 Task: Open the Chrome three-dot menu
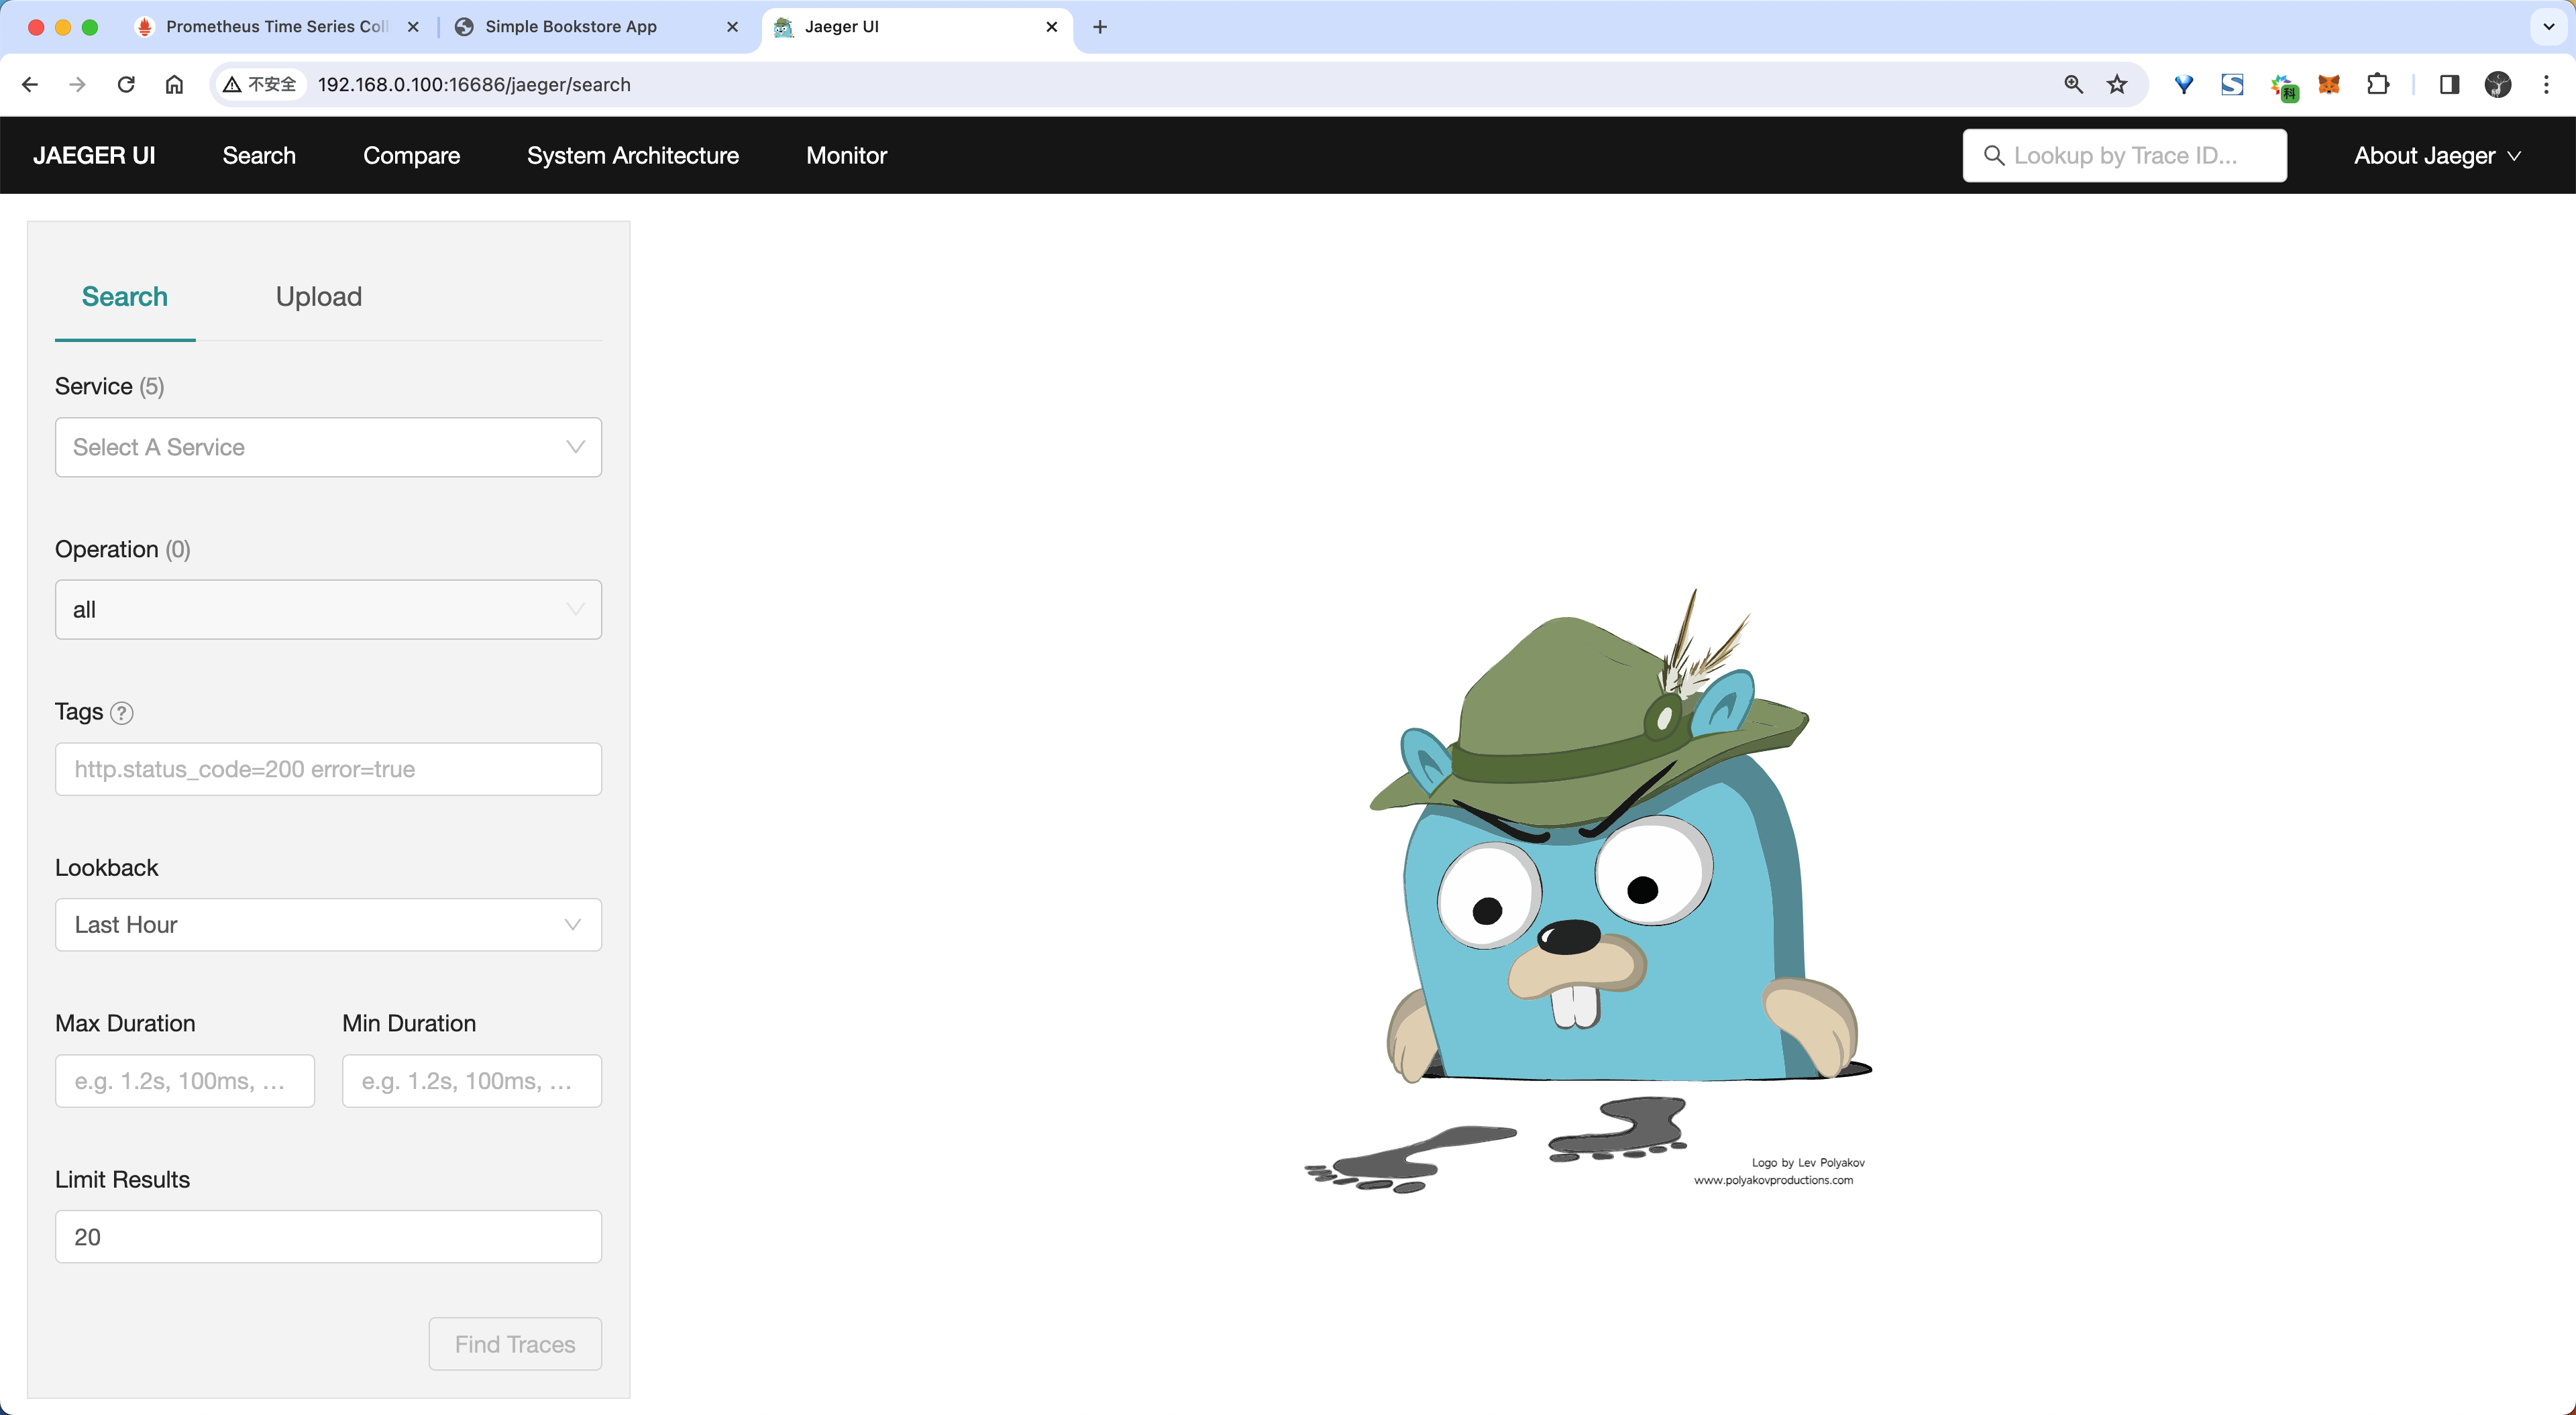tap(2546, 84)
